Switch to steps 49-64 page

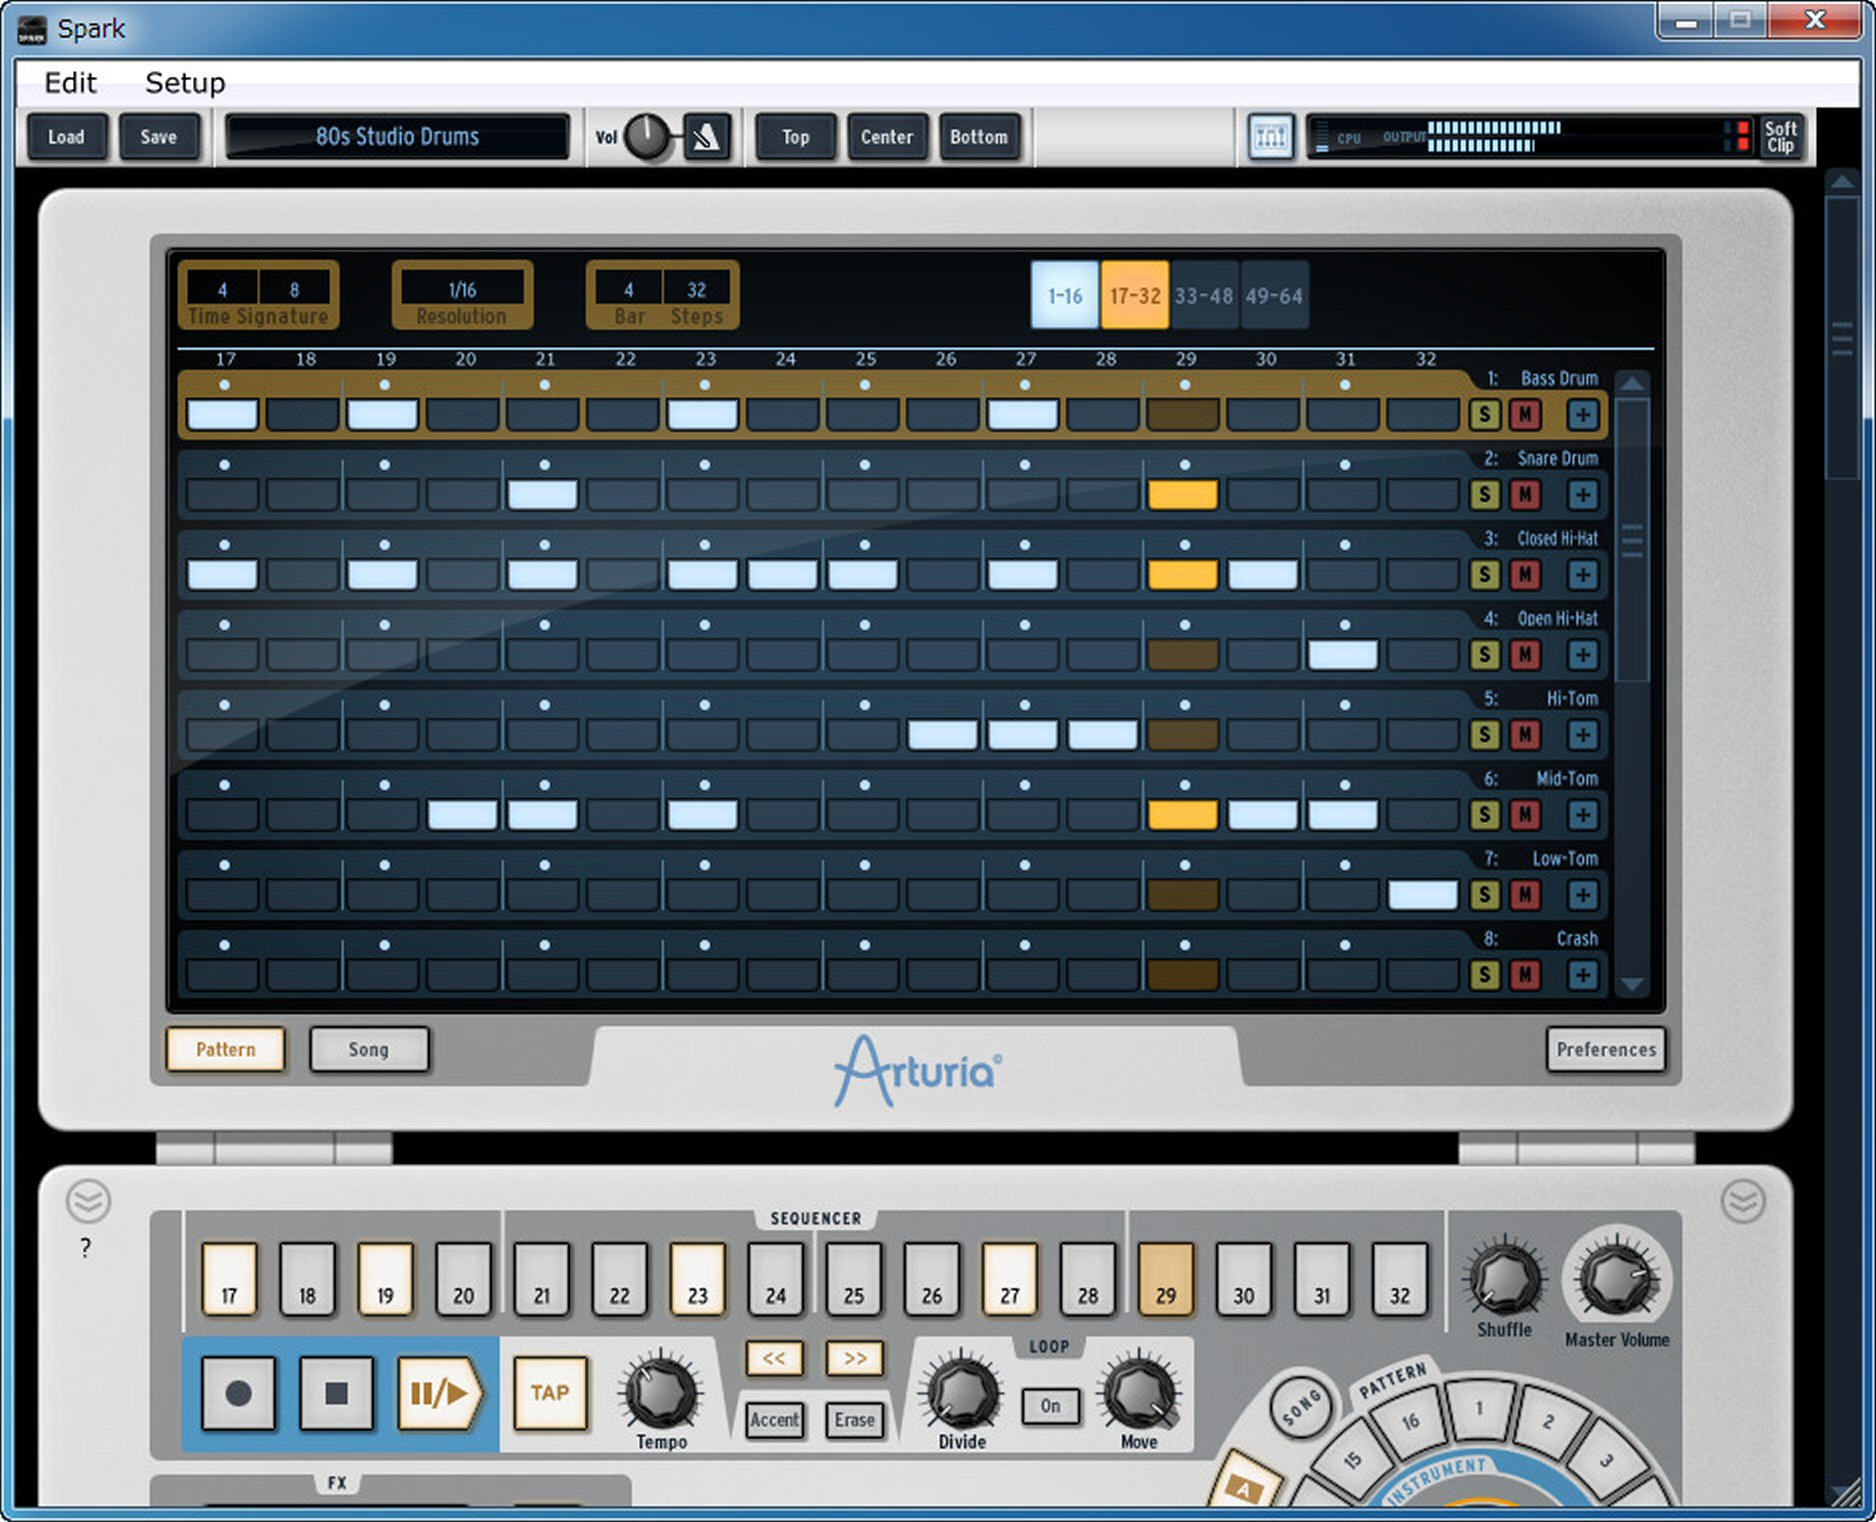point(1274,296)
